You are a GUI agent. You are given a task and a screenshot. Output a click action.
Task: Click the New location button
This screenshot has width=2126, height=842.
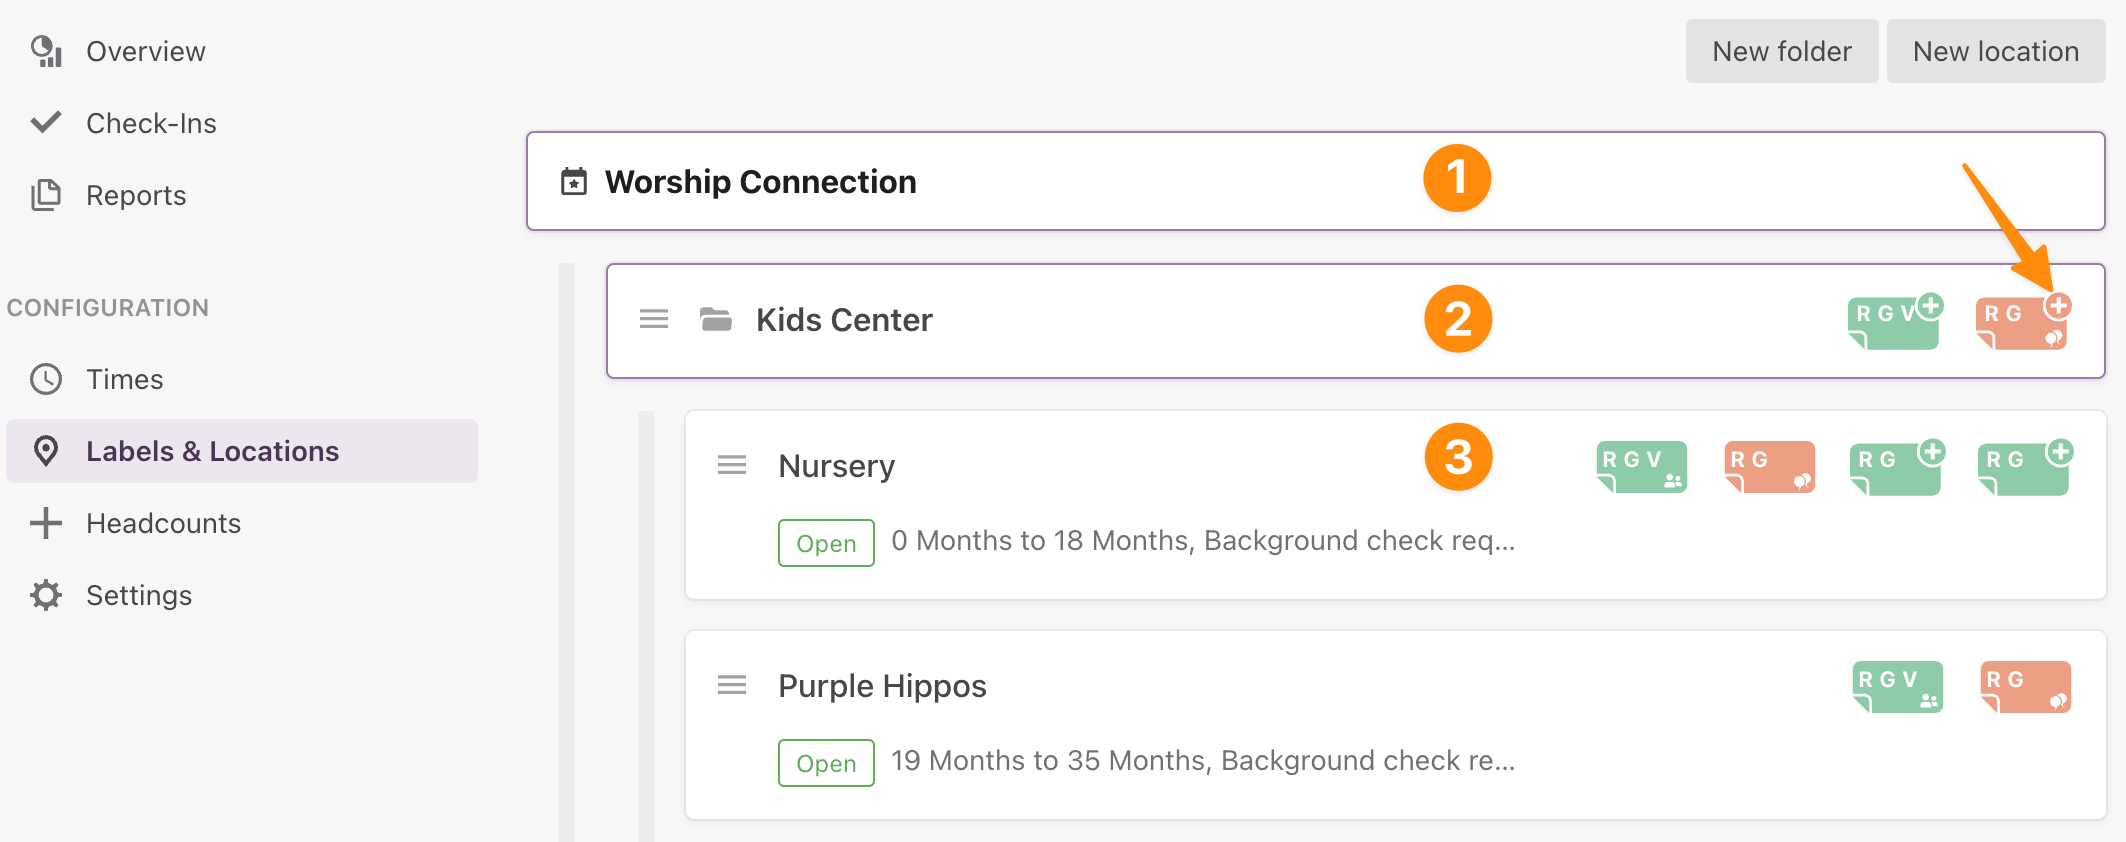pos(1995,51)
